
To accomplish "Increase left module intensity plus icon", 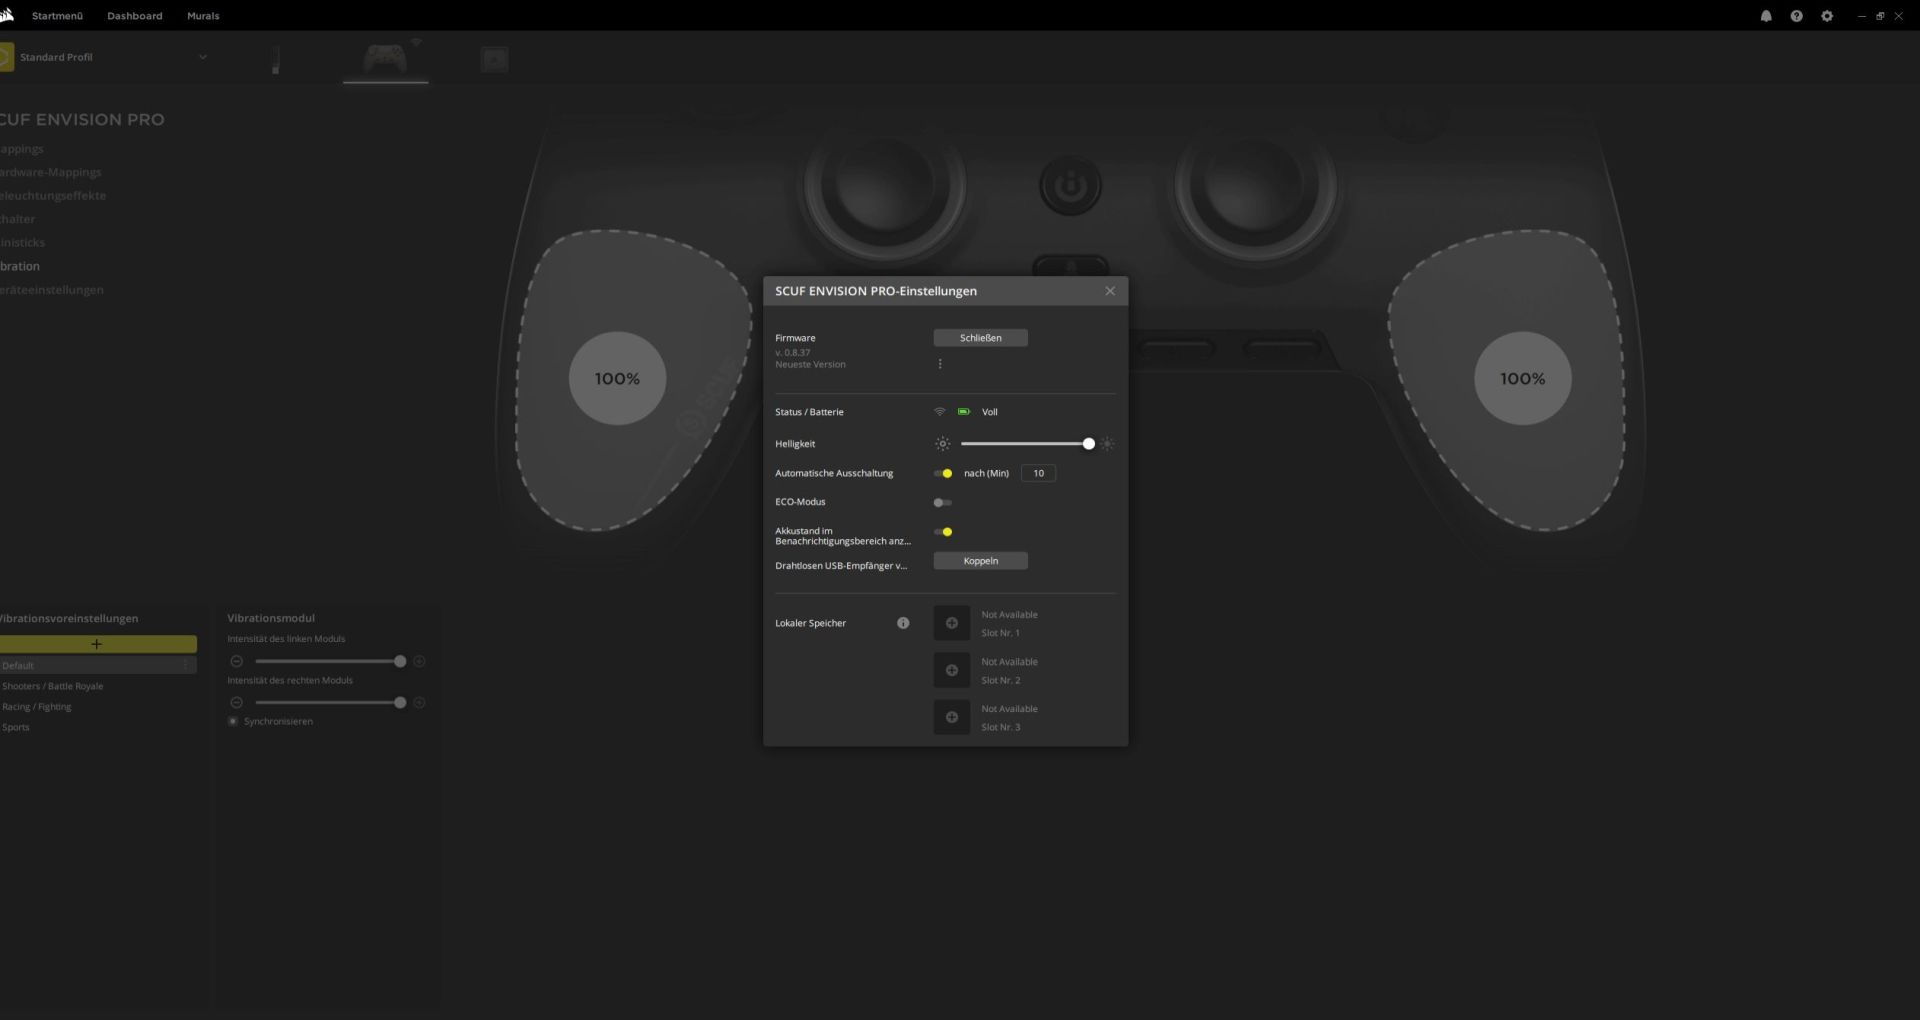I will click(419, 661).
